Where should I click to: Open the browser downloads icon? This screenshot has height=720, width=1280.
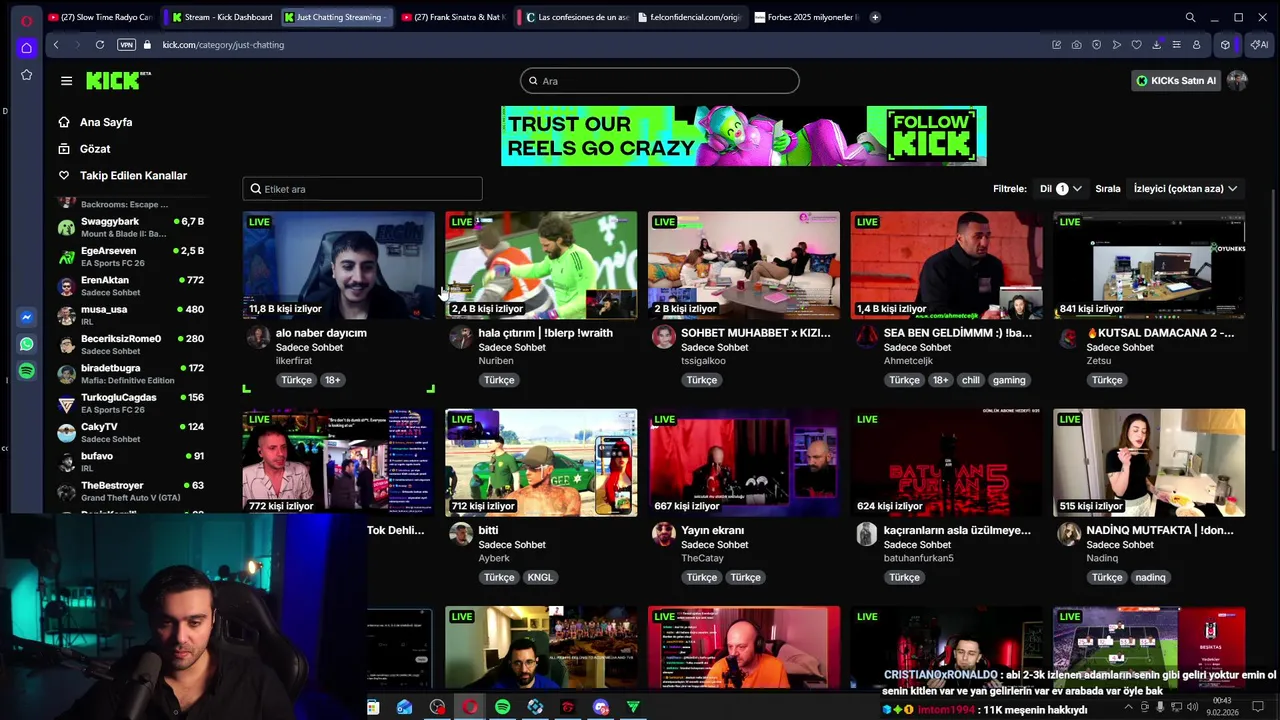tap(1156, 44)
